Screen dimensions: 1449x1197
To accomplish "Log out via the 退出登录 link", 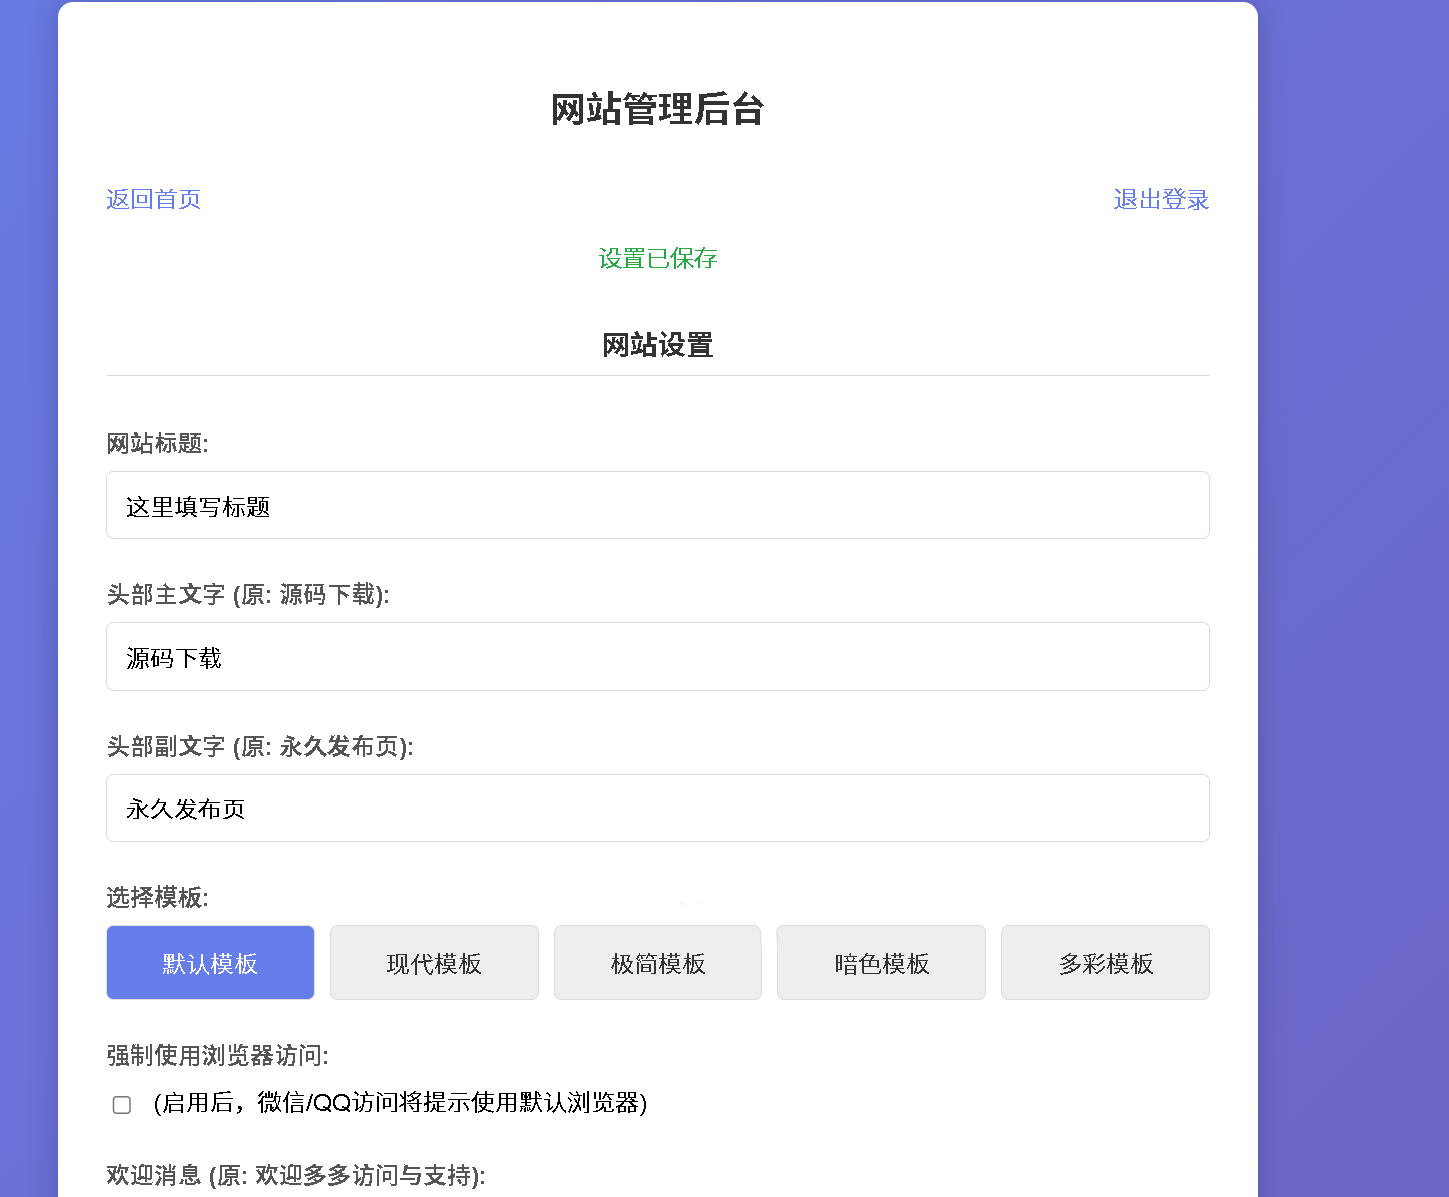I will (x=1160, y=199).
